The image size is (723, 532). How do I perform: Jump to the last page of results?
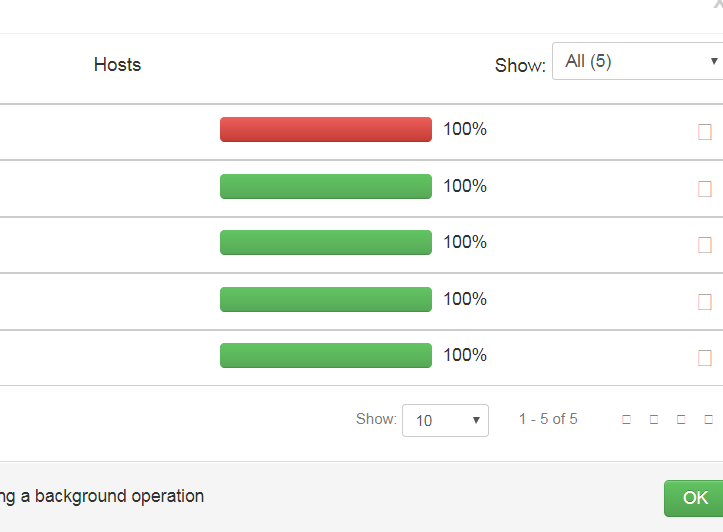(708, 420)
